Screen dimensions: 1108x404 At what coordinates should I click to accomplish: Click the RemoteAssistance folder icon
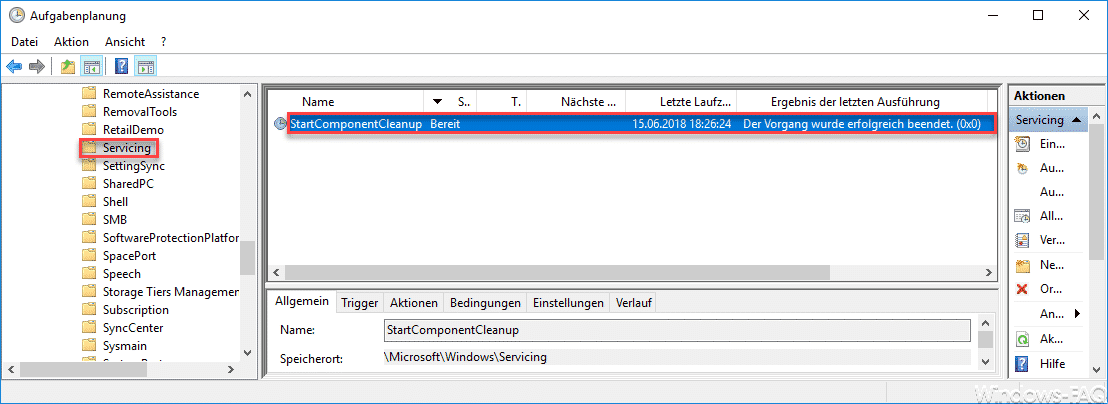pyautogui.click(x=88, y=93)
